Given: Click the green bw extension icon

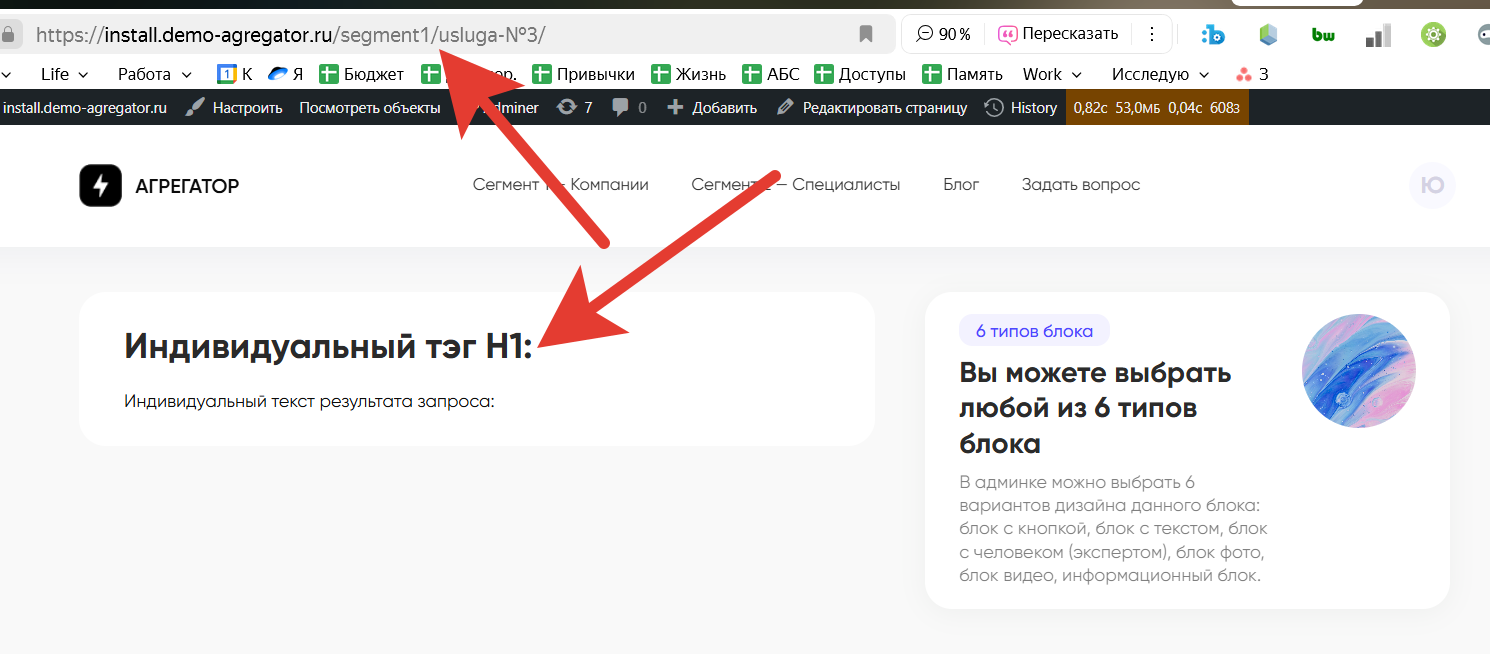Looking at the screenshot, I should pyautogui.click(x=1323, y=35).
